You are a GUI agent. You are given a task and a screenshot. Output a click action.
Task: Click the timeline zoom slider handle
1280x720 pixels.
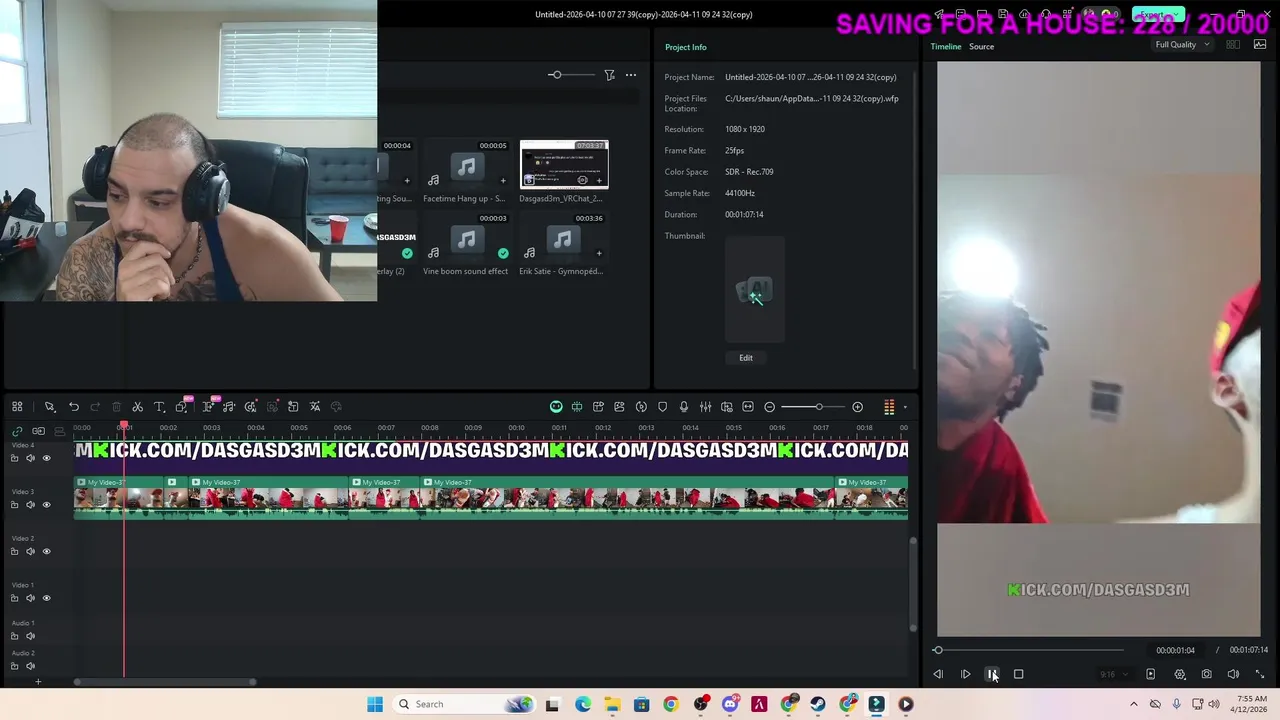point(818,407)
